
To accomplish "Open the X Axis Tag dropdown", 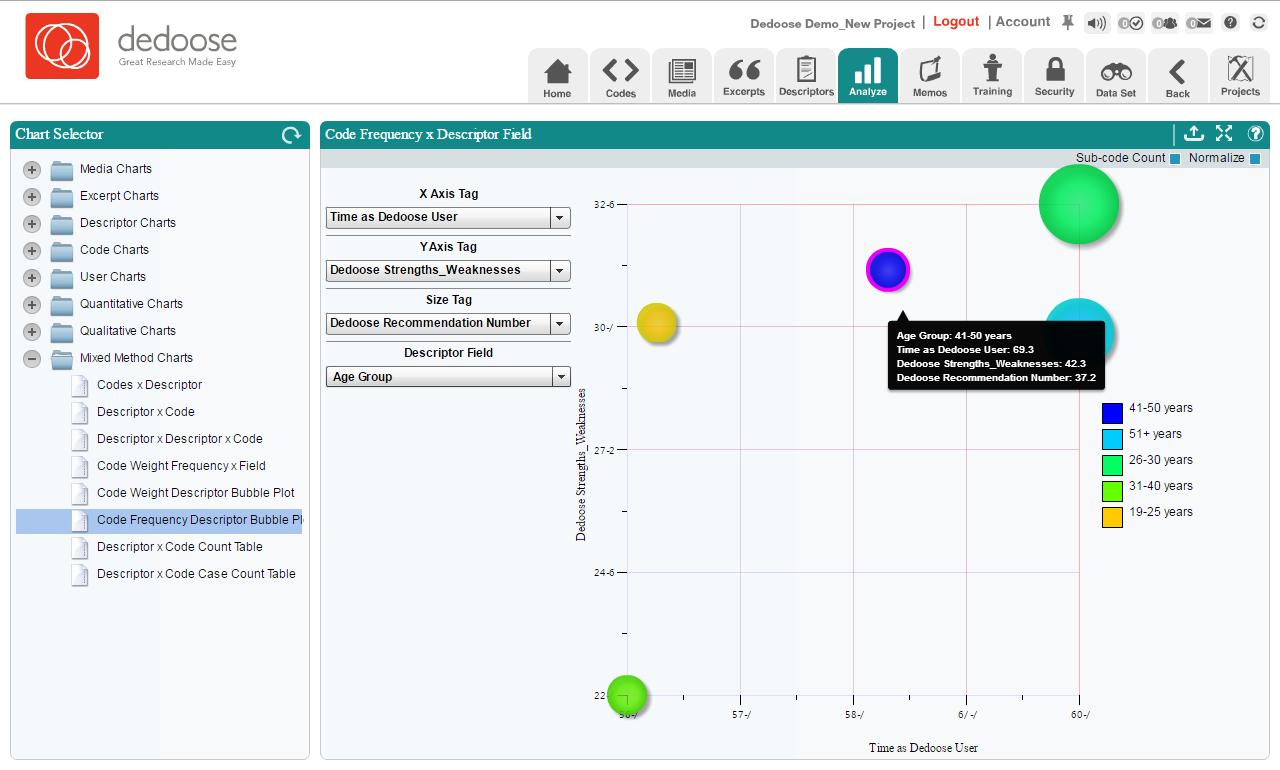I will click(560, 217).
